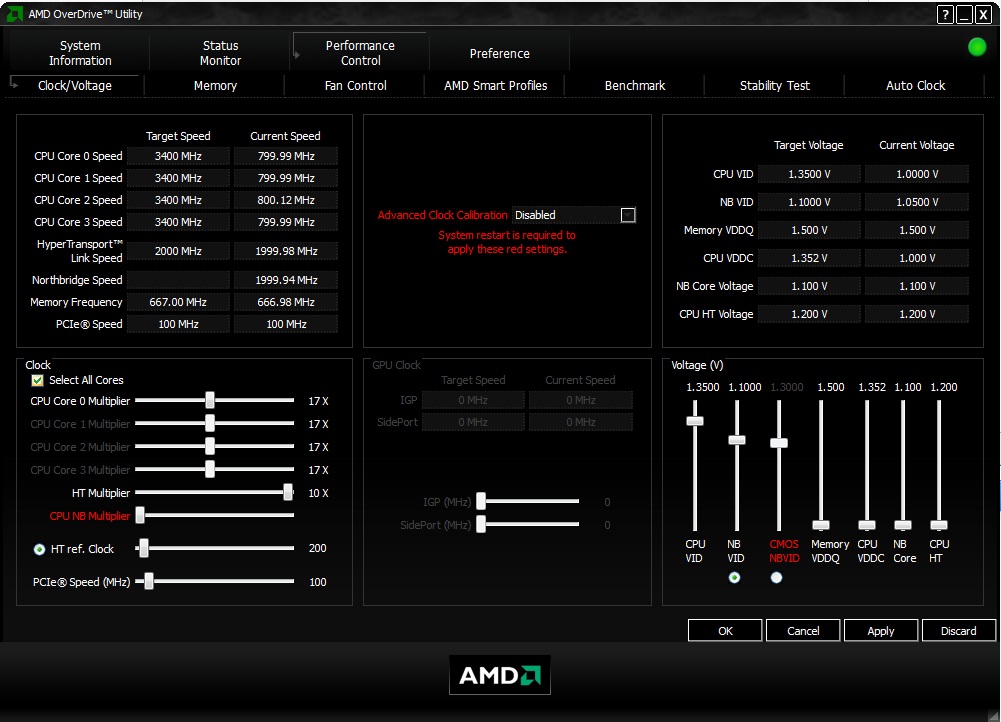Switch to the Memory subtab
Screen dimensions: 1001x722
(215, 86)
